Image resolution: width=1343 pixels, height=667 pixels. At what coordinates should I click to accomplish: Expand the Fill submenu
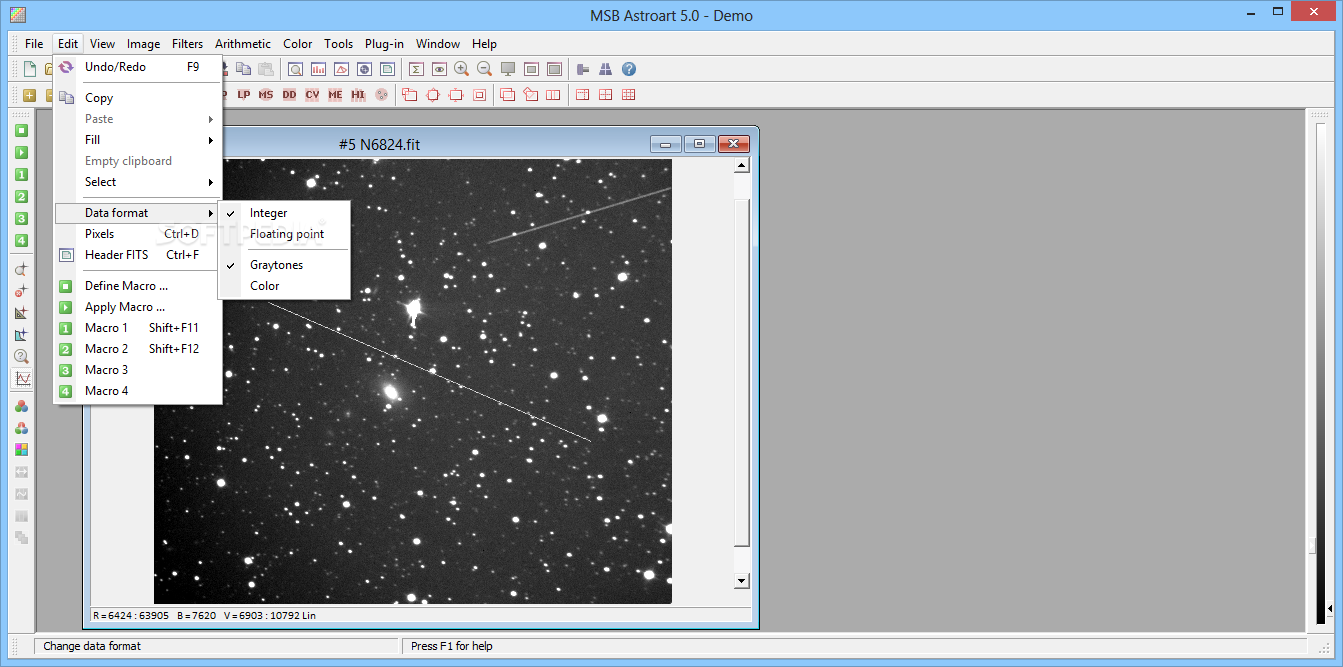tap(137, 140)
